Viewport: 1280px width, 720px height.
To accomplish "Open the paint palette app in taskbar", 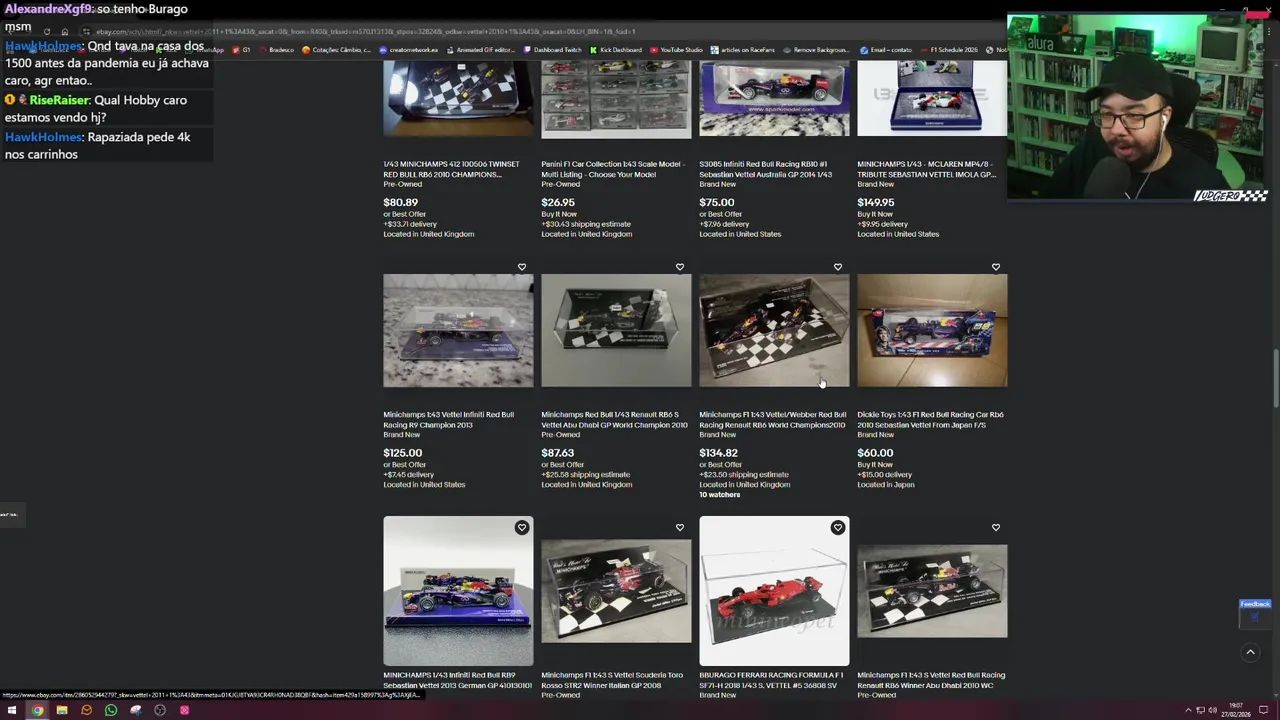I will (x=136, y=710).
